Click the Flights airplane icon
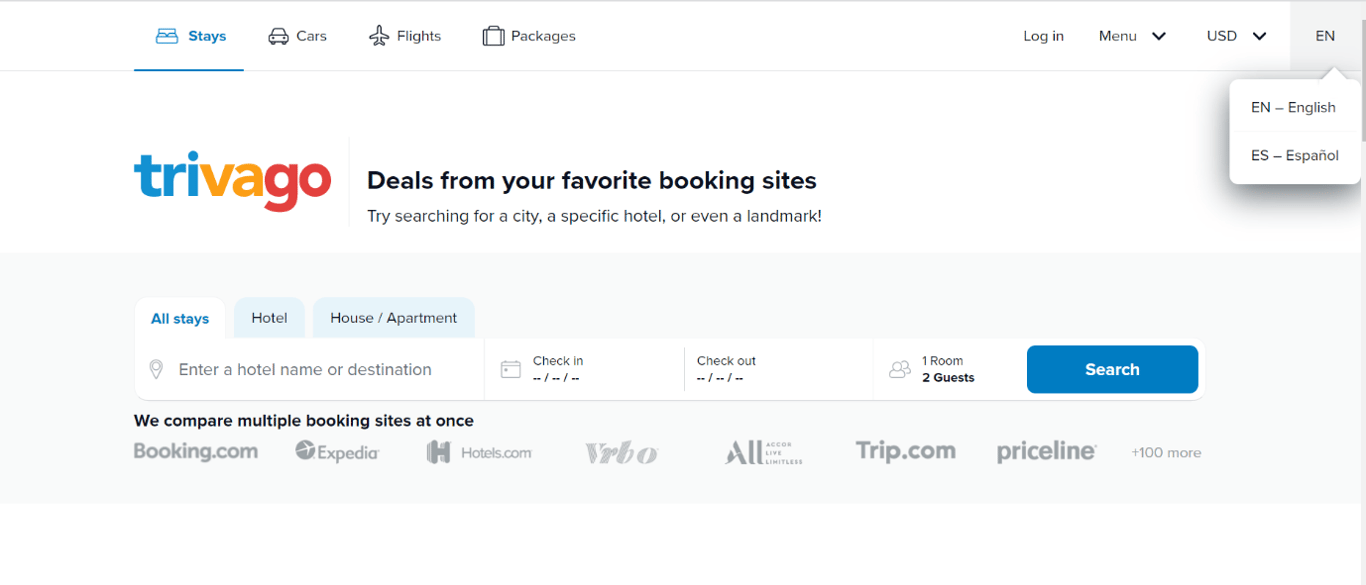The image size is (1366, 585). tap(379, 36)
